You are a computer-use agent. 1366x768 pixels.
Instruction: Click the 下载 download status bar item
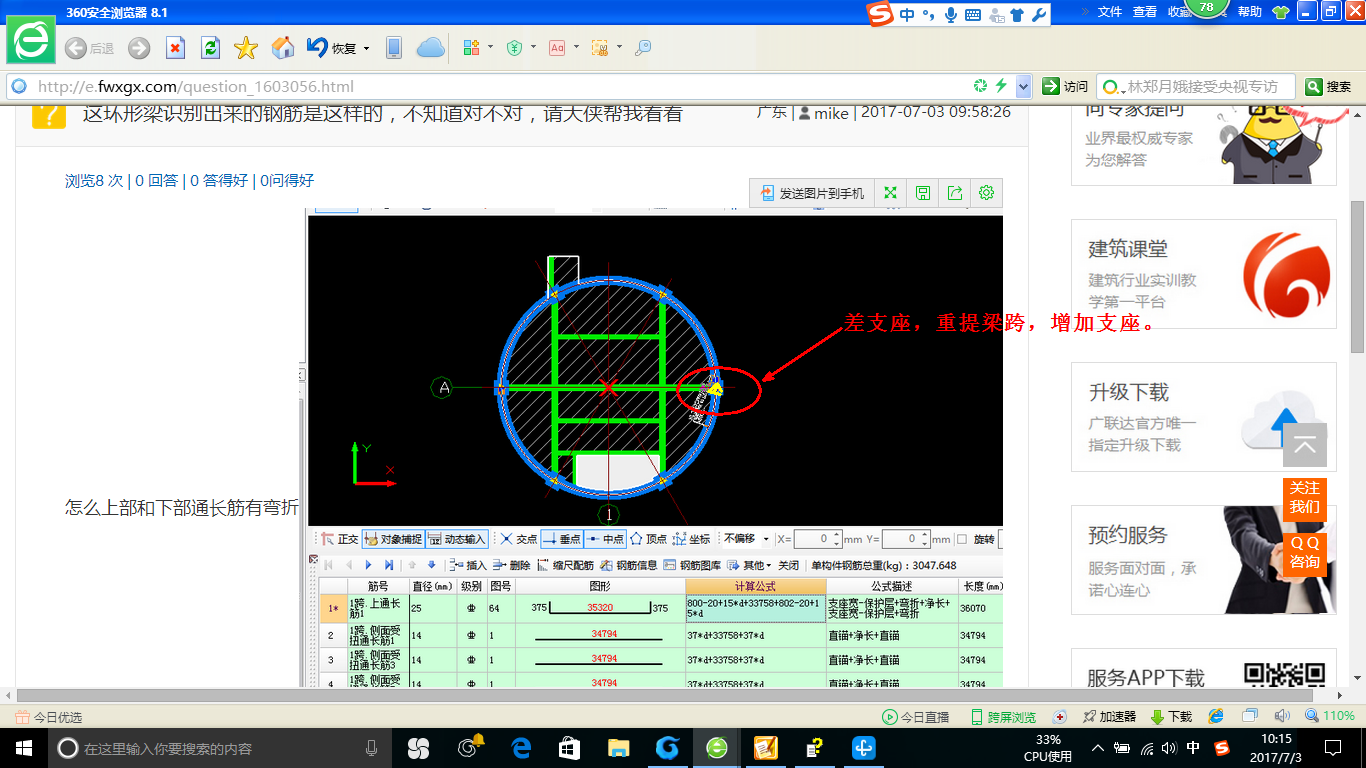[x=1171, y=717]
